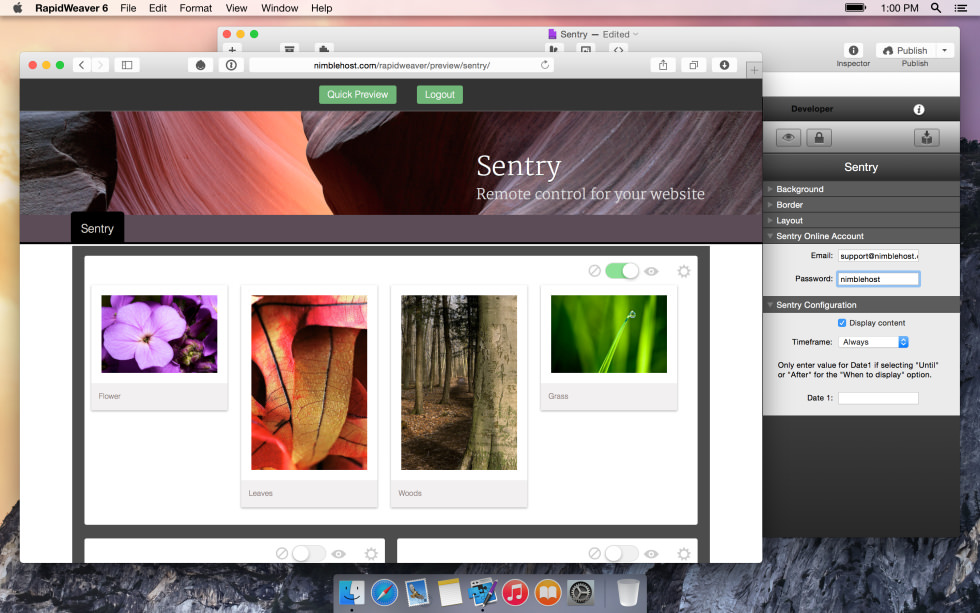Click the eye icon beside the gallery toggle

(651, 271)
